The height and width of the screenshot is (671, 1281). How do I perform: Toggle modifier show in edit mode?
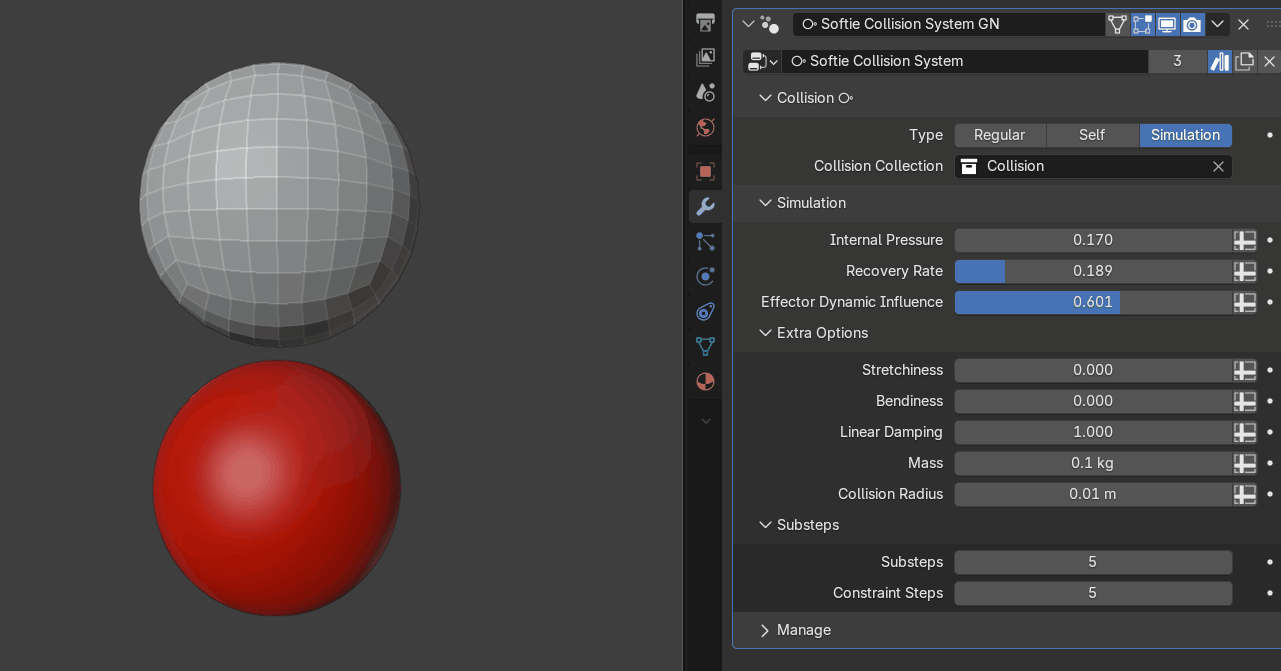1142,24
